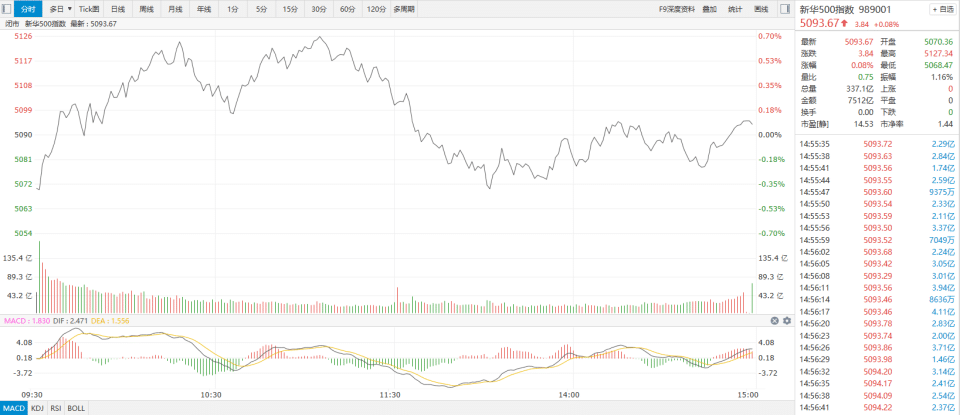Screen dimensions: 960x415
Task: Open the 多周期 multi-period view
Action: click(404, 9)
